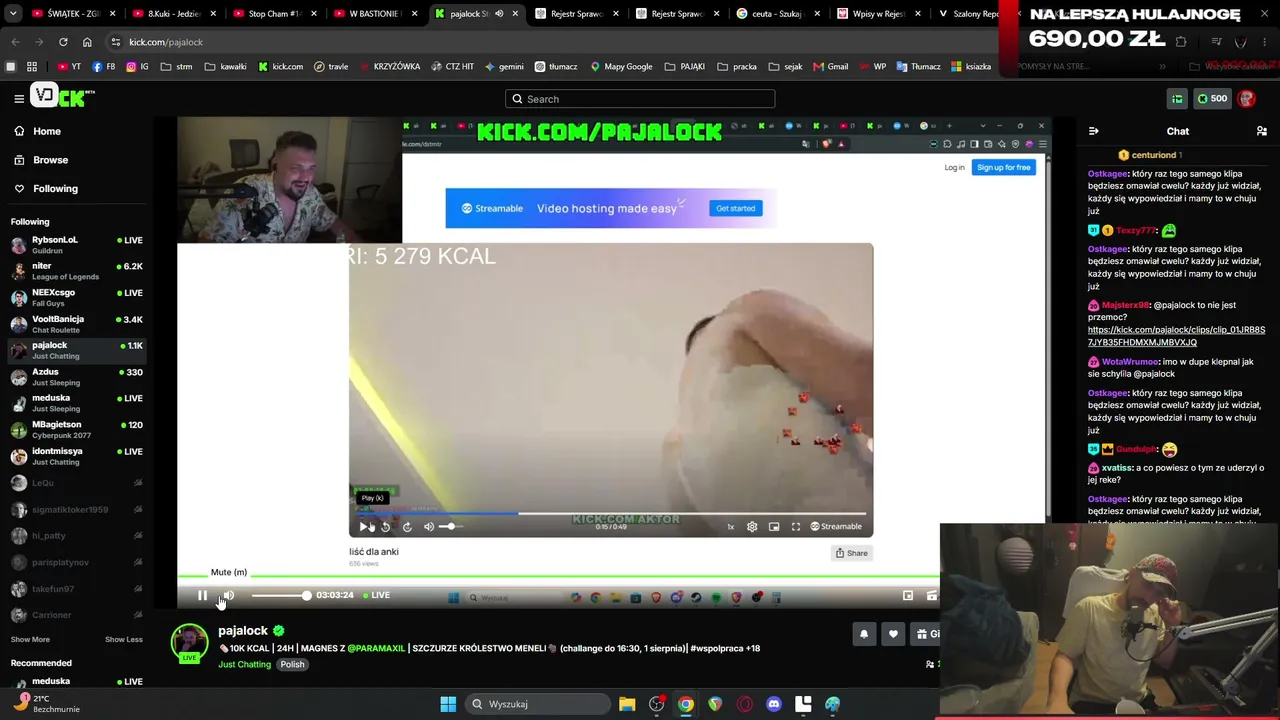Screen dimensions: 1280x720
Task: Open File Explorer from the taskbar
Action: tap(627, 704)
